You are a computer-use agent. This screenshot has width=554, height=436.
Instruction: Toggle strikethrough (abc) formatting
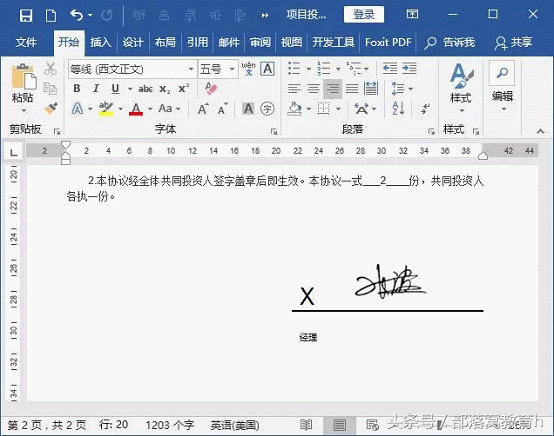point(145,89)
